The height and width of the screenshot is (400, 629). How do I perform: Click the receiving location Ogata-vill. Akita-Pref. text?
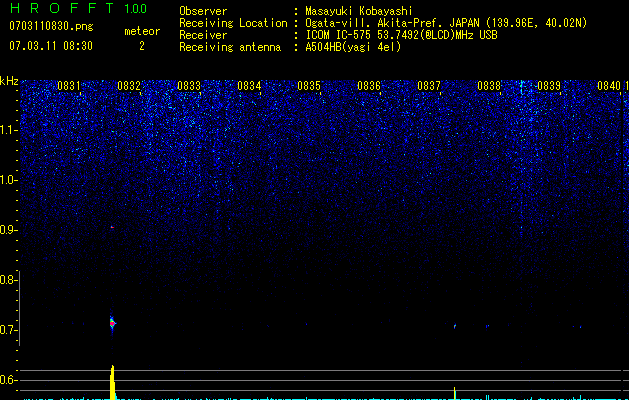(x=376, y=23)
